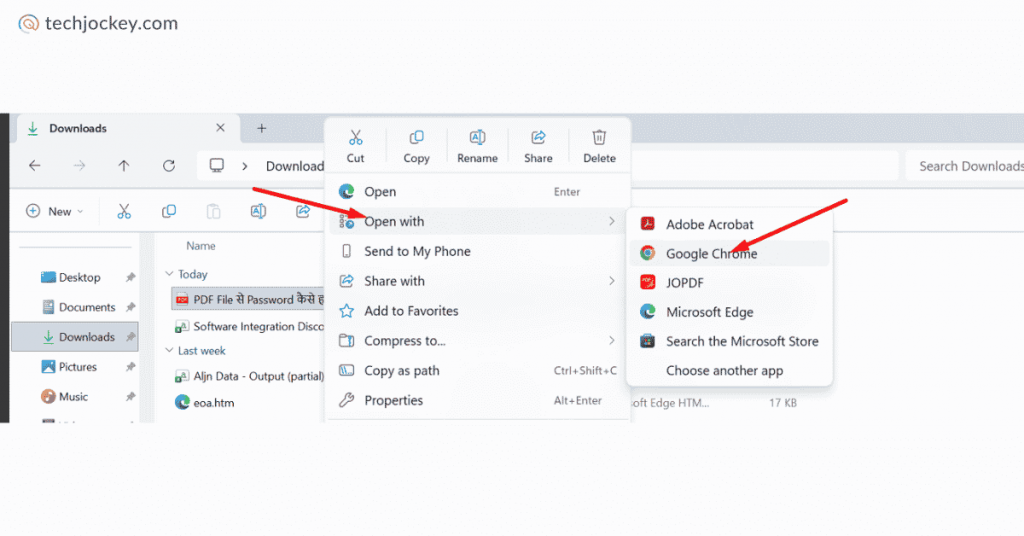Click the forward navigation arrow
The height and width of the screenshot is (536, 1024).
point(79,166)
